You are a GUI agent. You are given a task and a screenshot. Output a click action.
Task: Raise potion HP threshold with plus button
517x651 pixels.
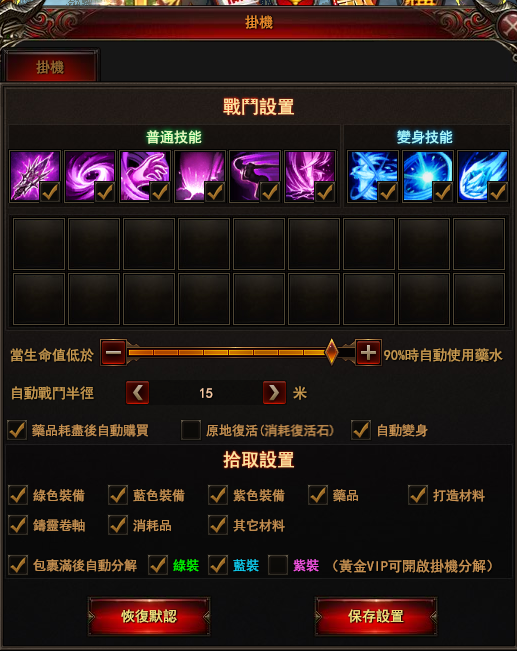(368, 353)
